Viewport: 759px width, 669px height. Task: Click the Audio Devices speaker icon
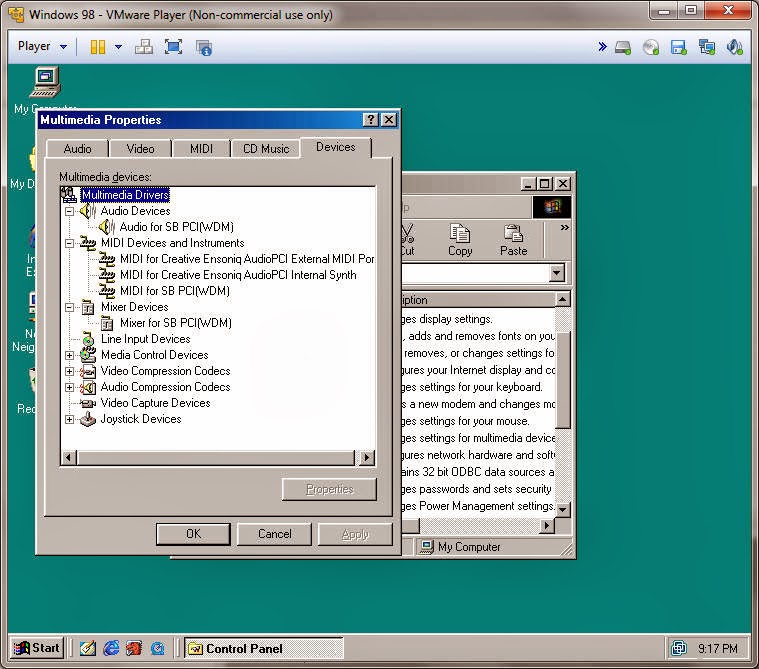click(x=88, y=211)
